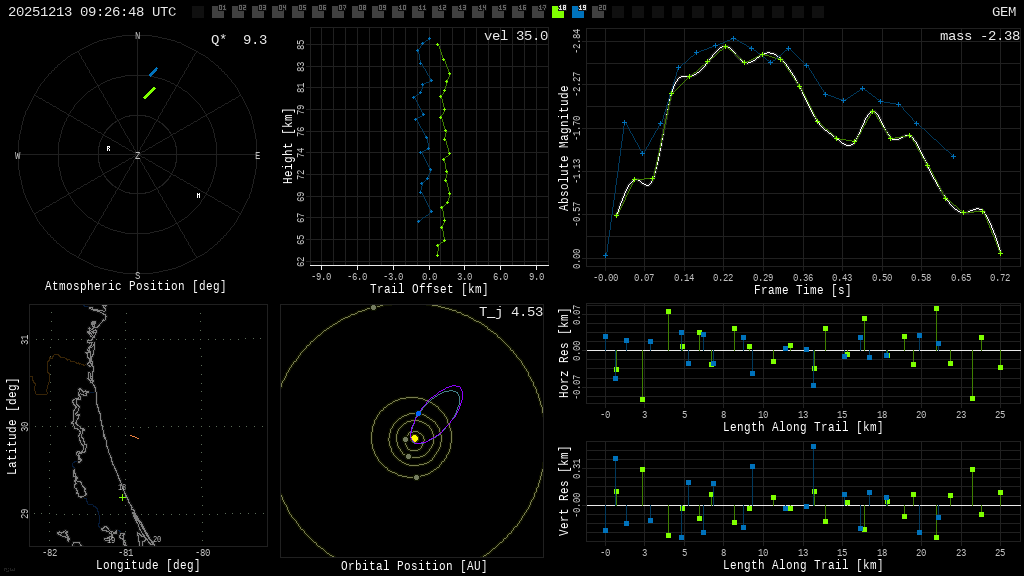Click the 'Q* 9.3' quality value
This screenshot has width=1024, height=576.
click(238, 40)
